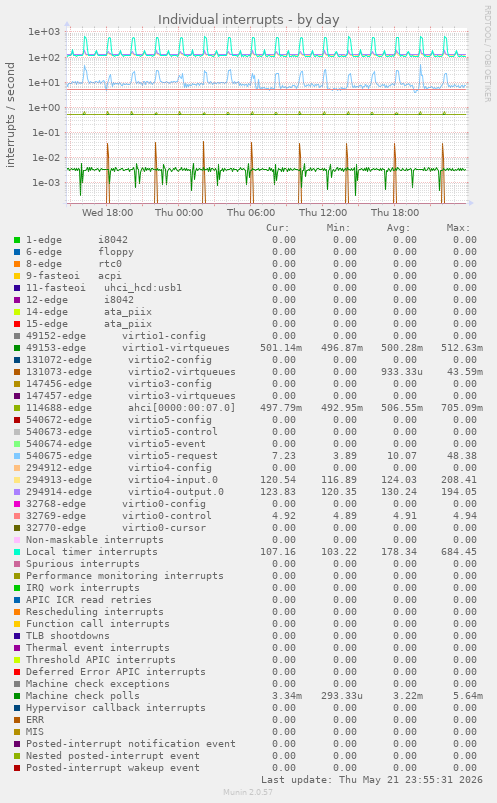This screenshot has width=497, height=803.
Task: Click the Machine check polls green swatch
Action: click(17, 696)
